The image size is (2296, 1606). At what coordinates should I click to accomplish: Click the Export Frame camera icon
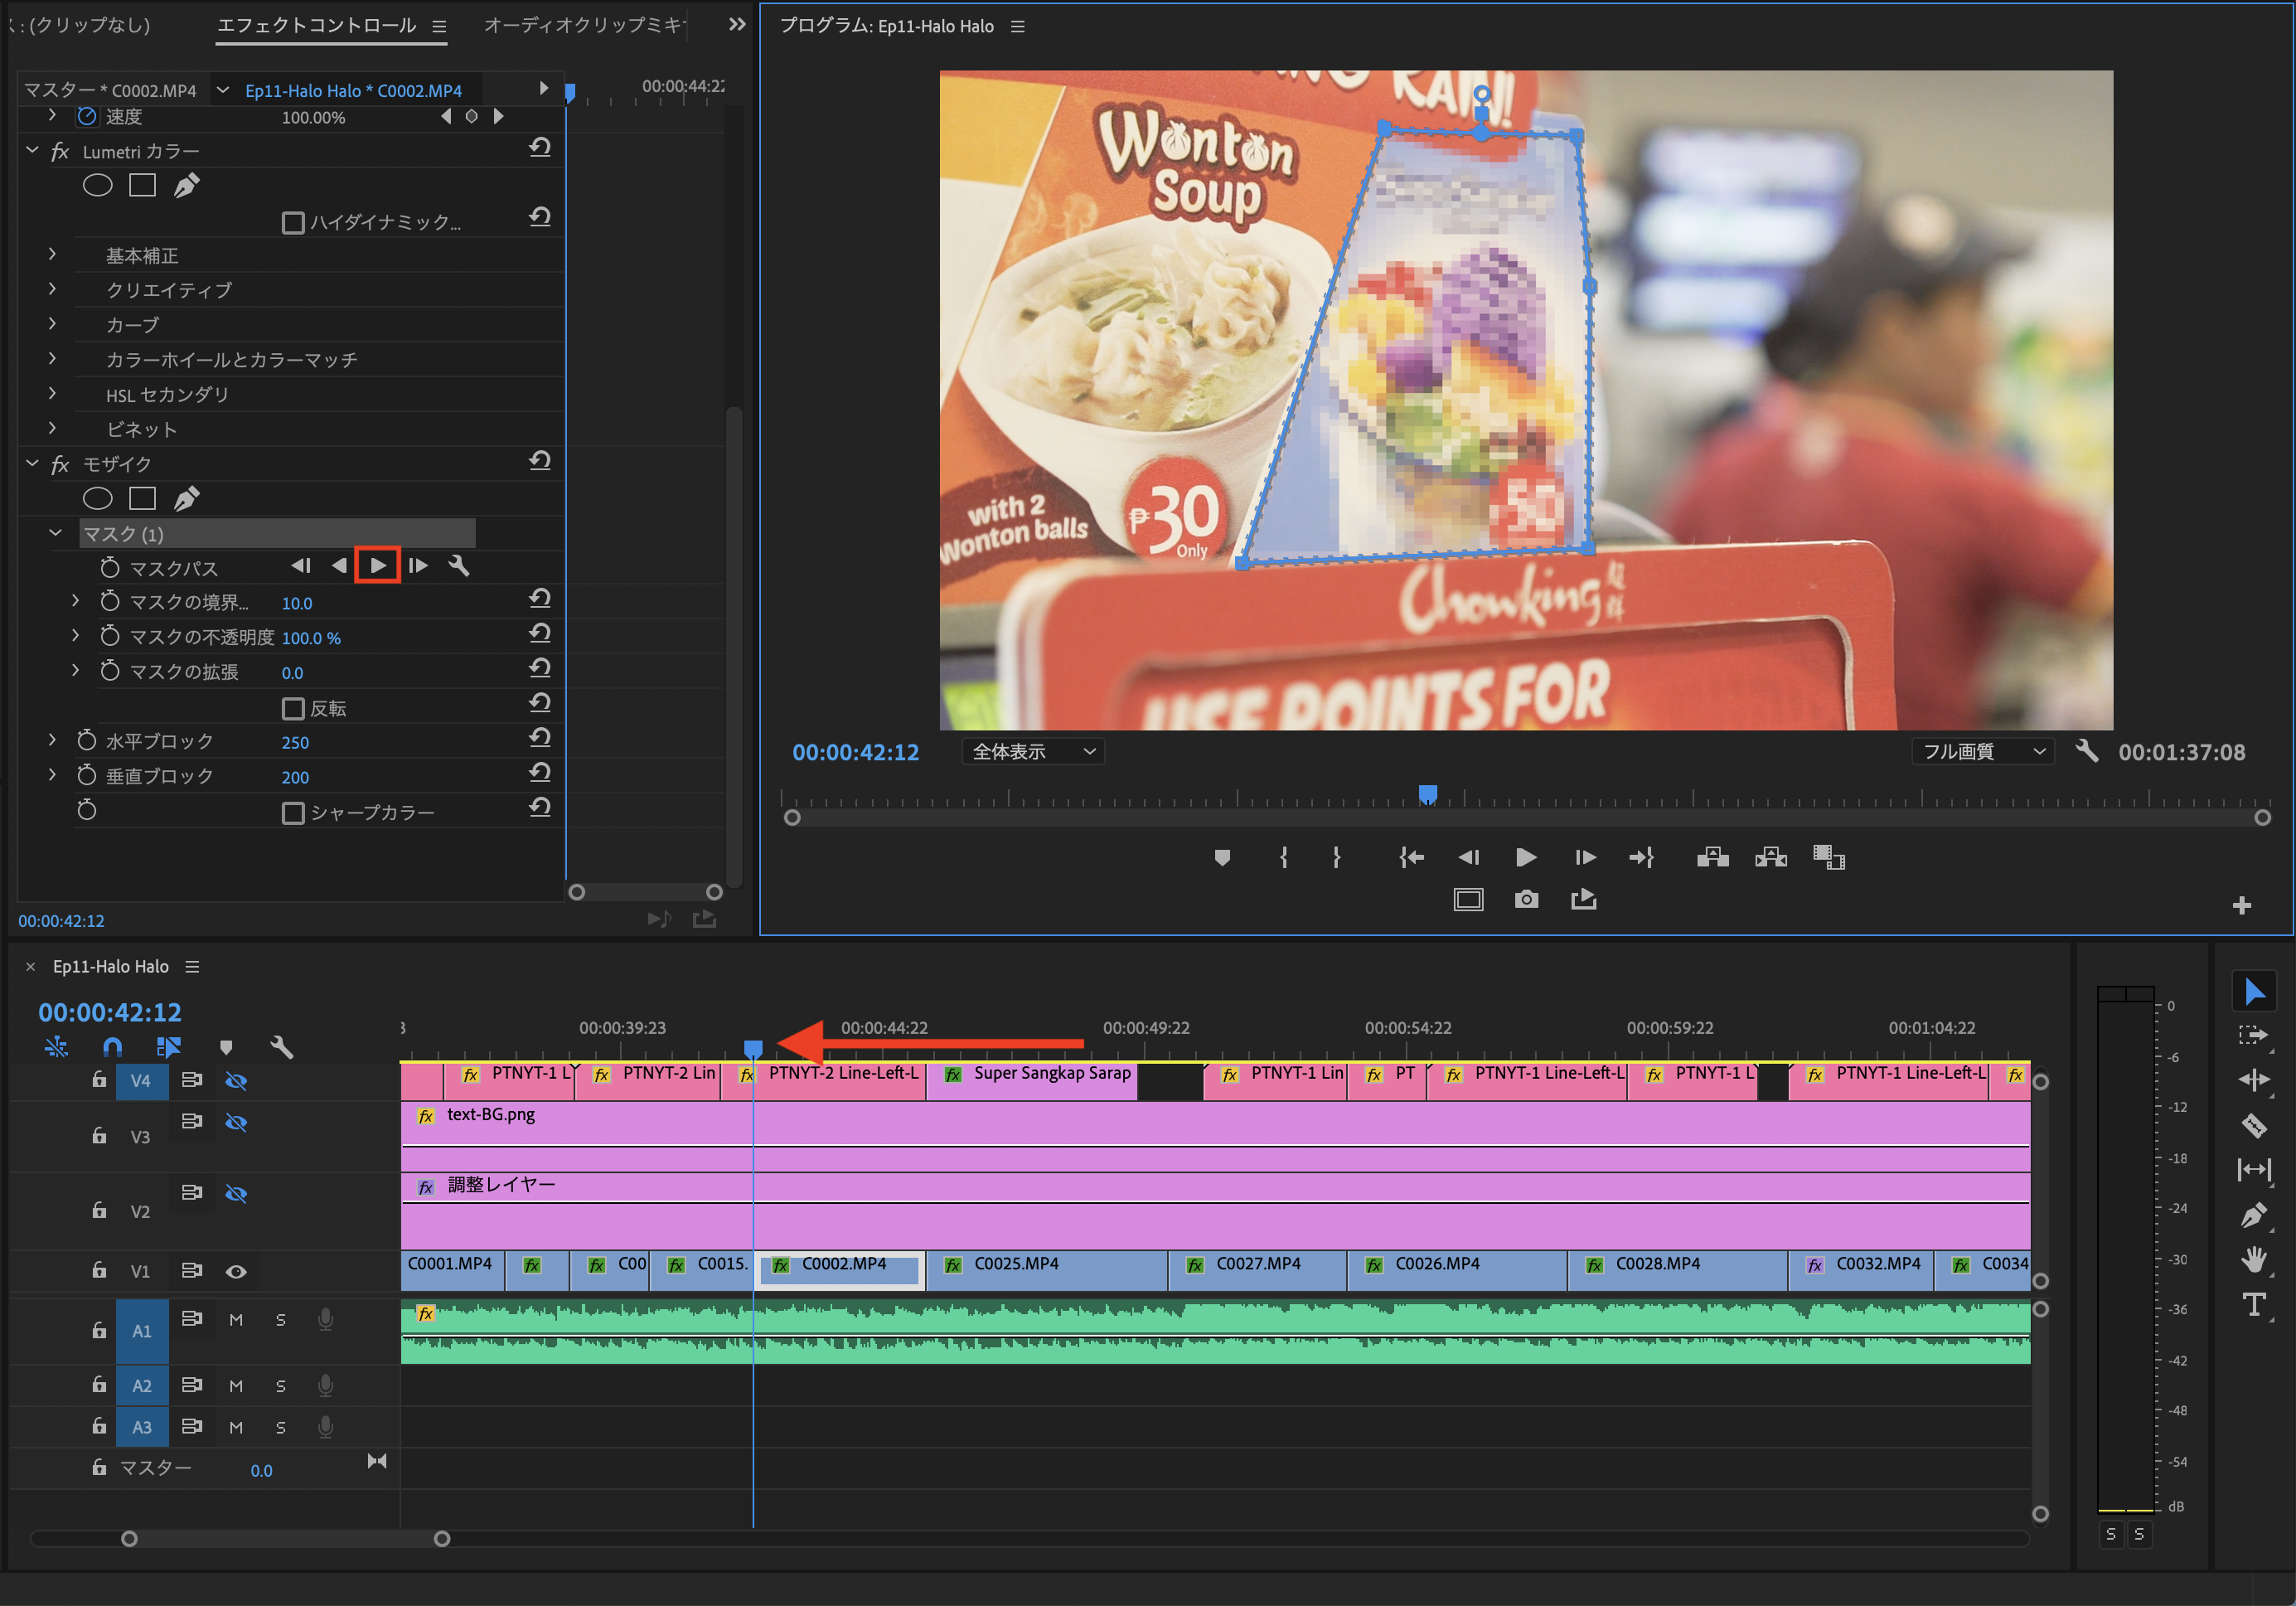pyautogui.click(x=1526, y=899)
